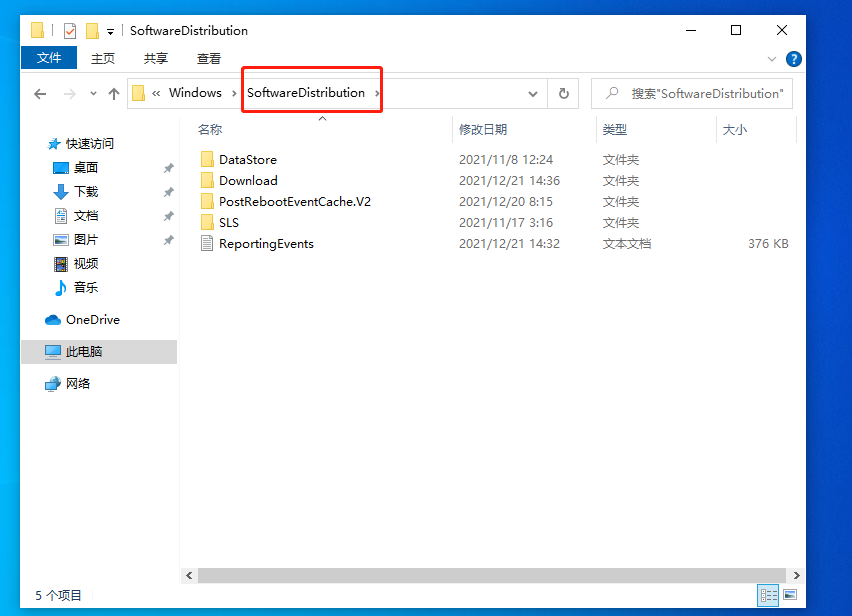
Task: Refresh the SoftwareDistribution folder view
Action: (x=562, y=93)
